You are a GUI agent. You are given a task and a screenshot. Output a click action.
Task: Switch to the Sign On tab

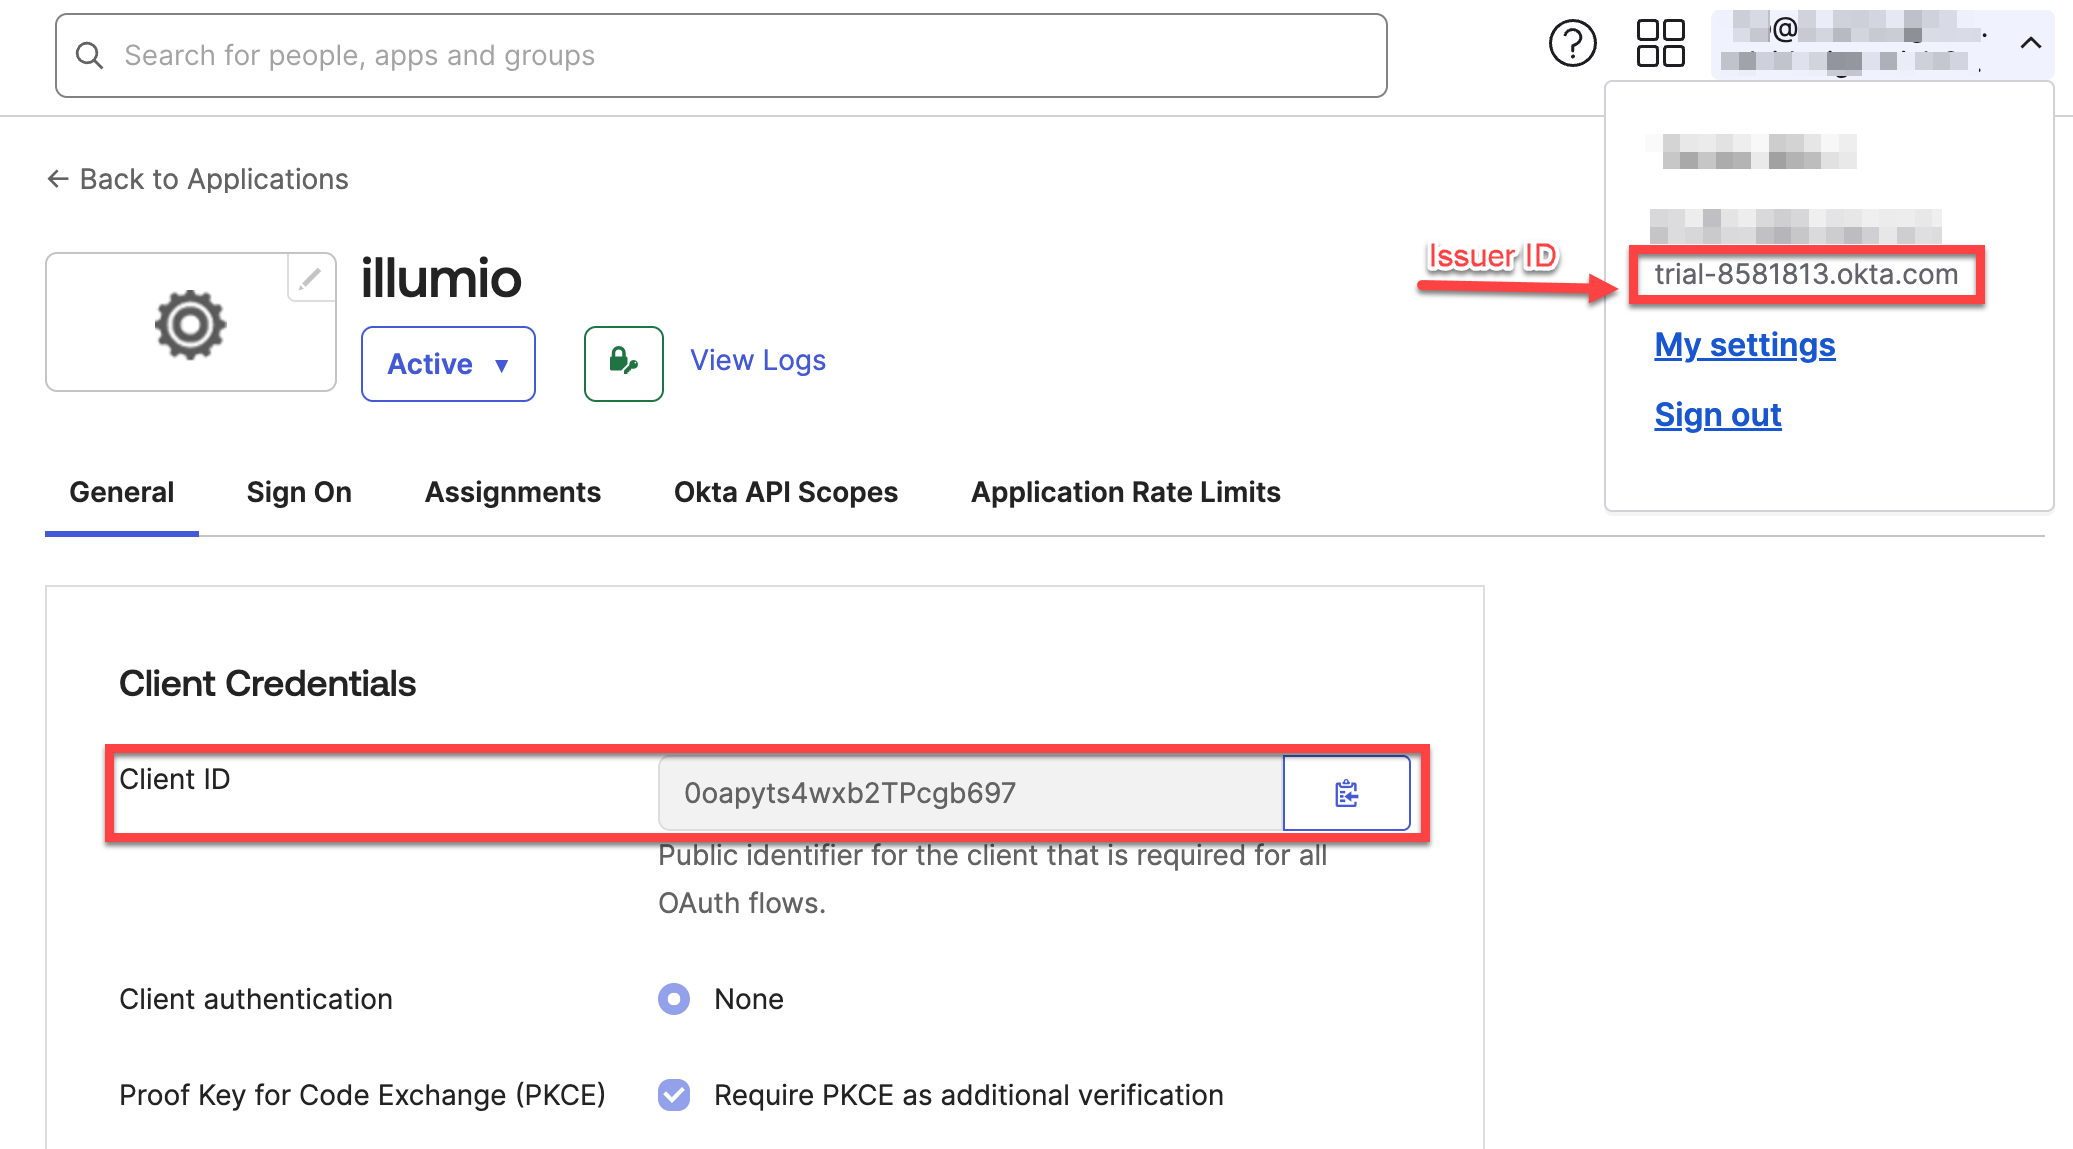coord(299,492)
